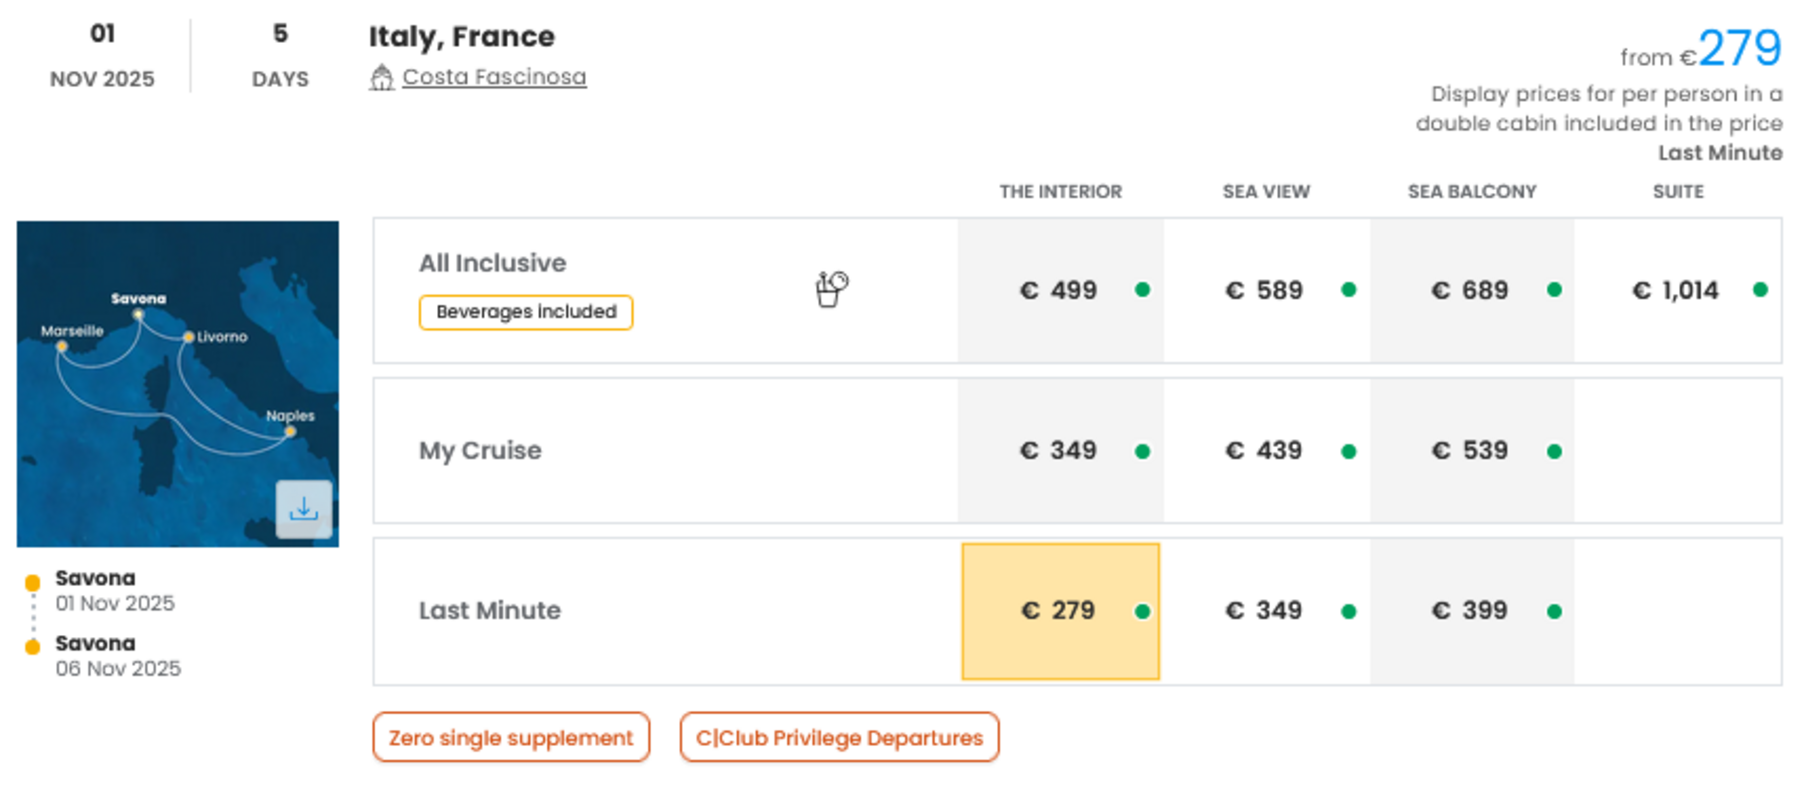Click the Beverages included badge

[526, 312]
